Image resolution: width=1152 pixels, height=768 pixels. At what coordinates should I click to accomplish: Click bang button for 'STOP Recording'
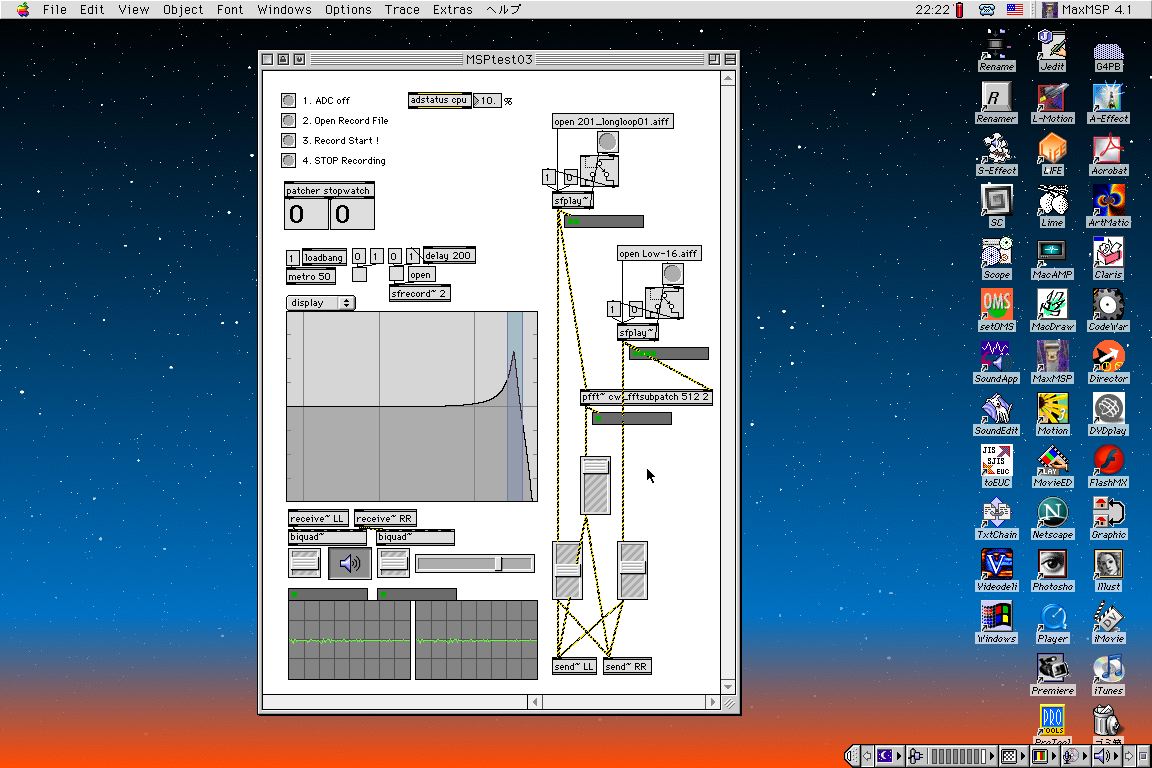(288, 160)
